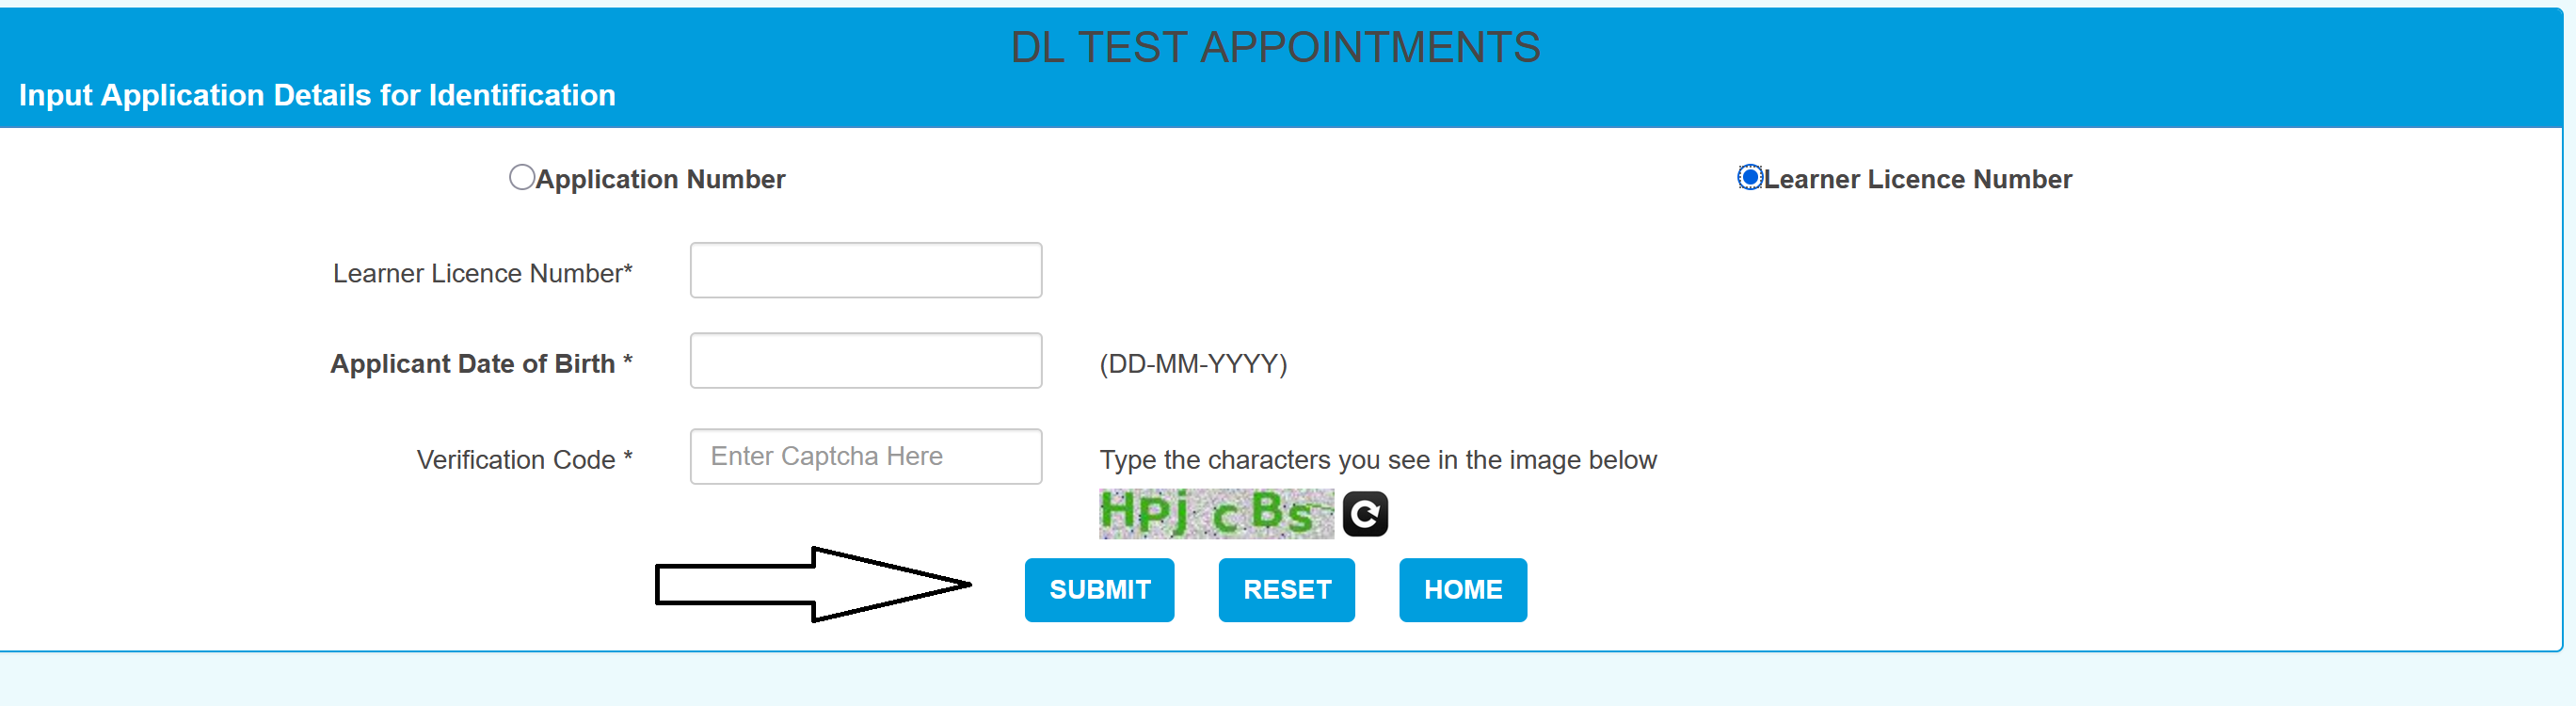Click the captcha image showing HPjcBs
Image resolution: width=2576 pixels, height=706 pixels.
point(1215,512)
